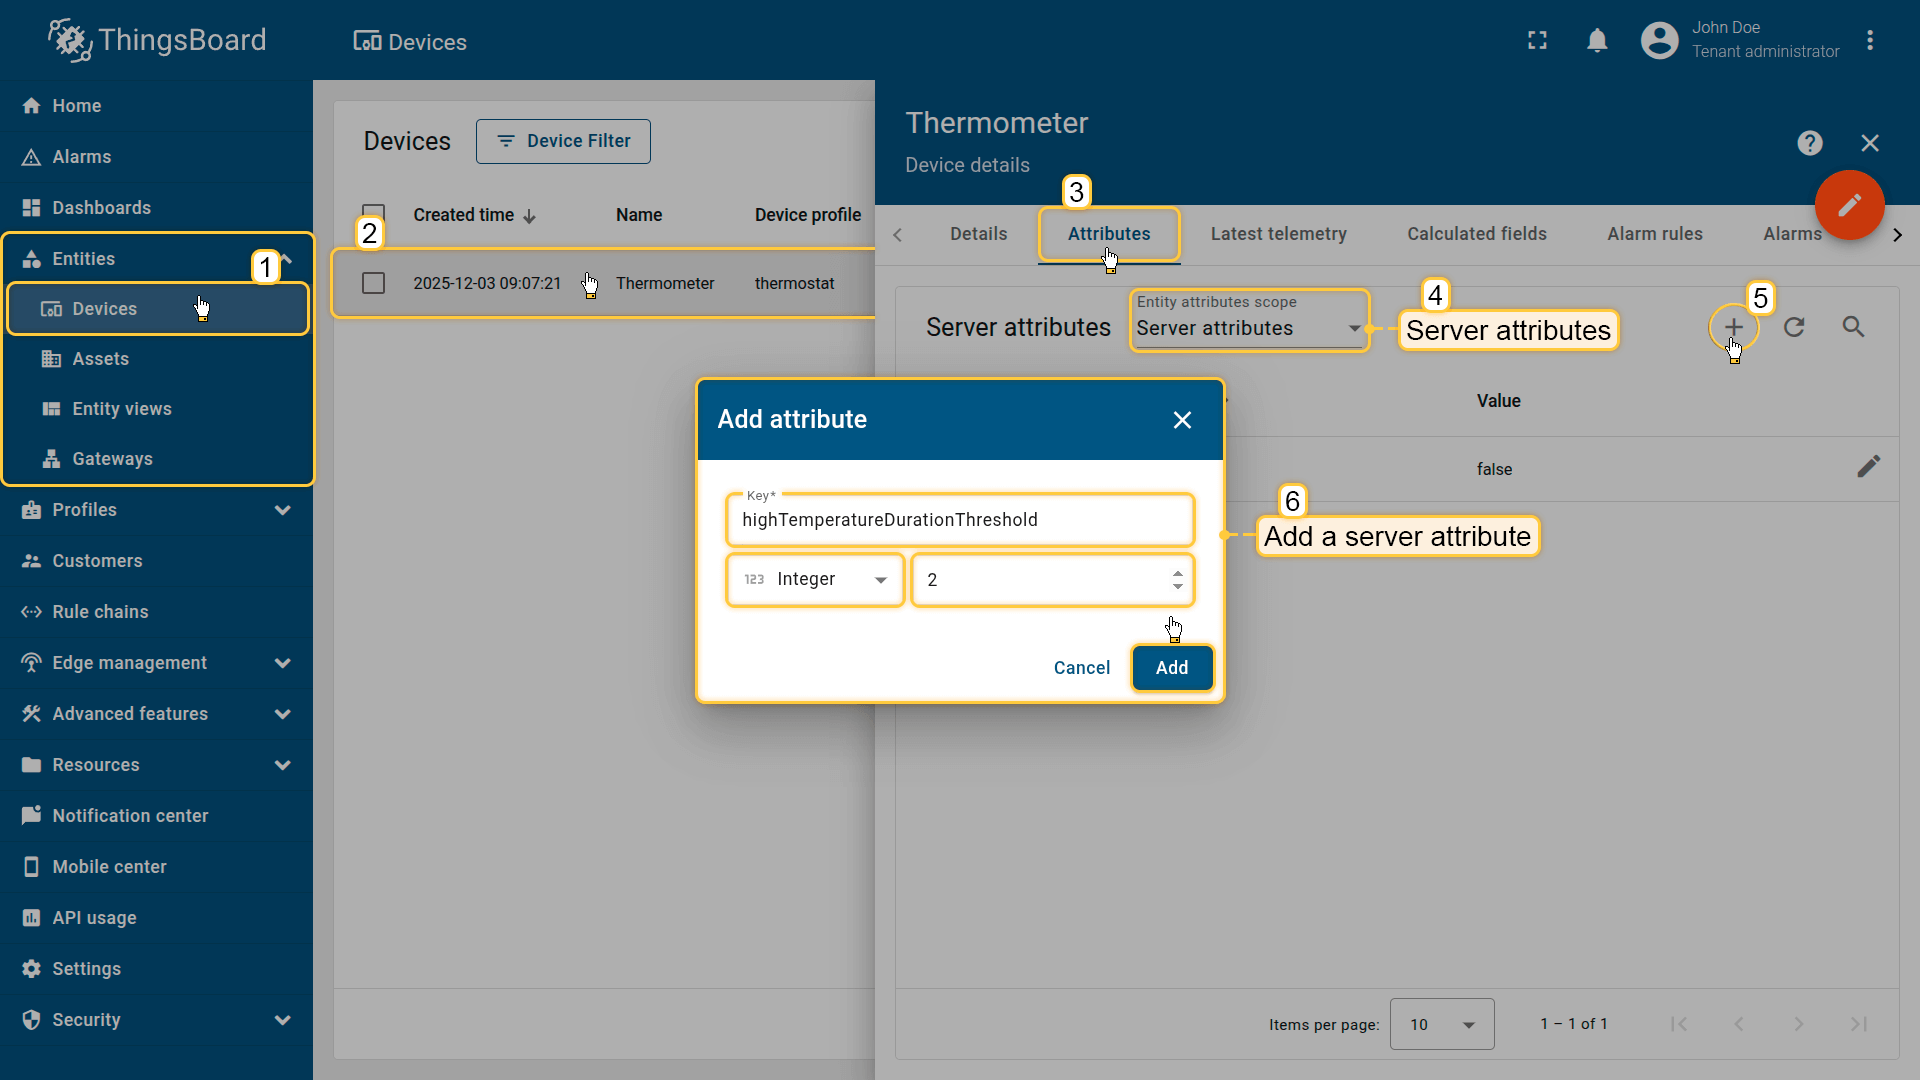Check the Thermometer row checkbox
Viewport: 1920px width, 1080px height.
tap(373, 283)
